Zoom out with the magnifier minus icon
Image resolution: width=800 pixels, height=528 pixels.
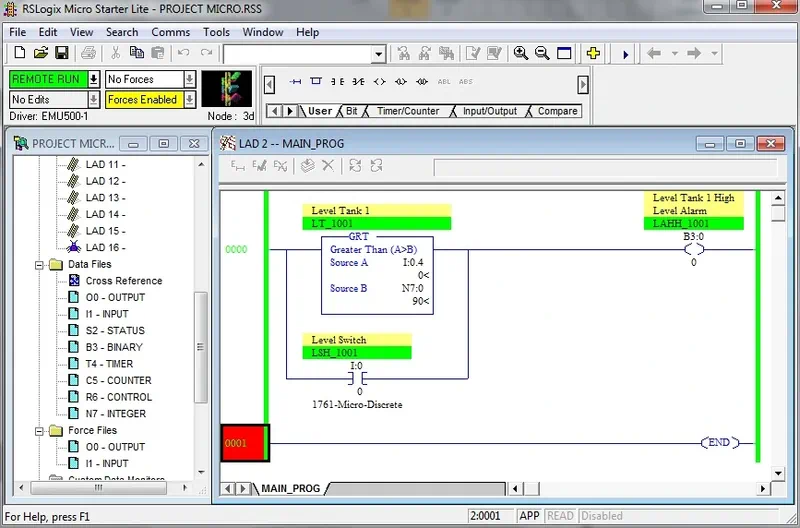click(542, 53)
